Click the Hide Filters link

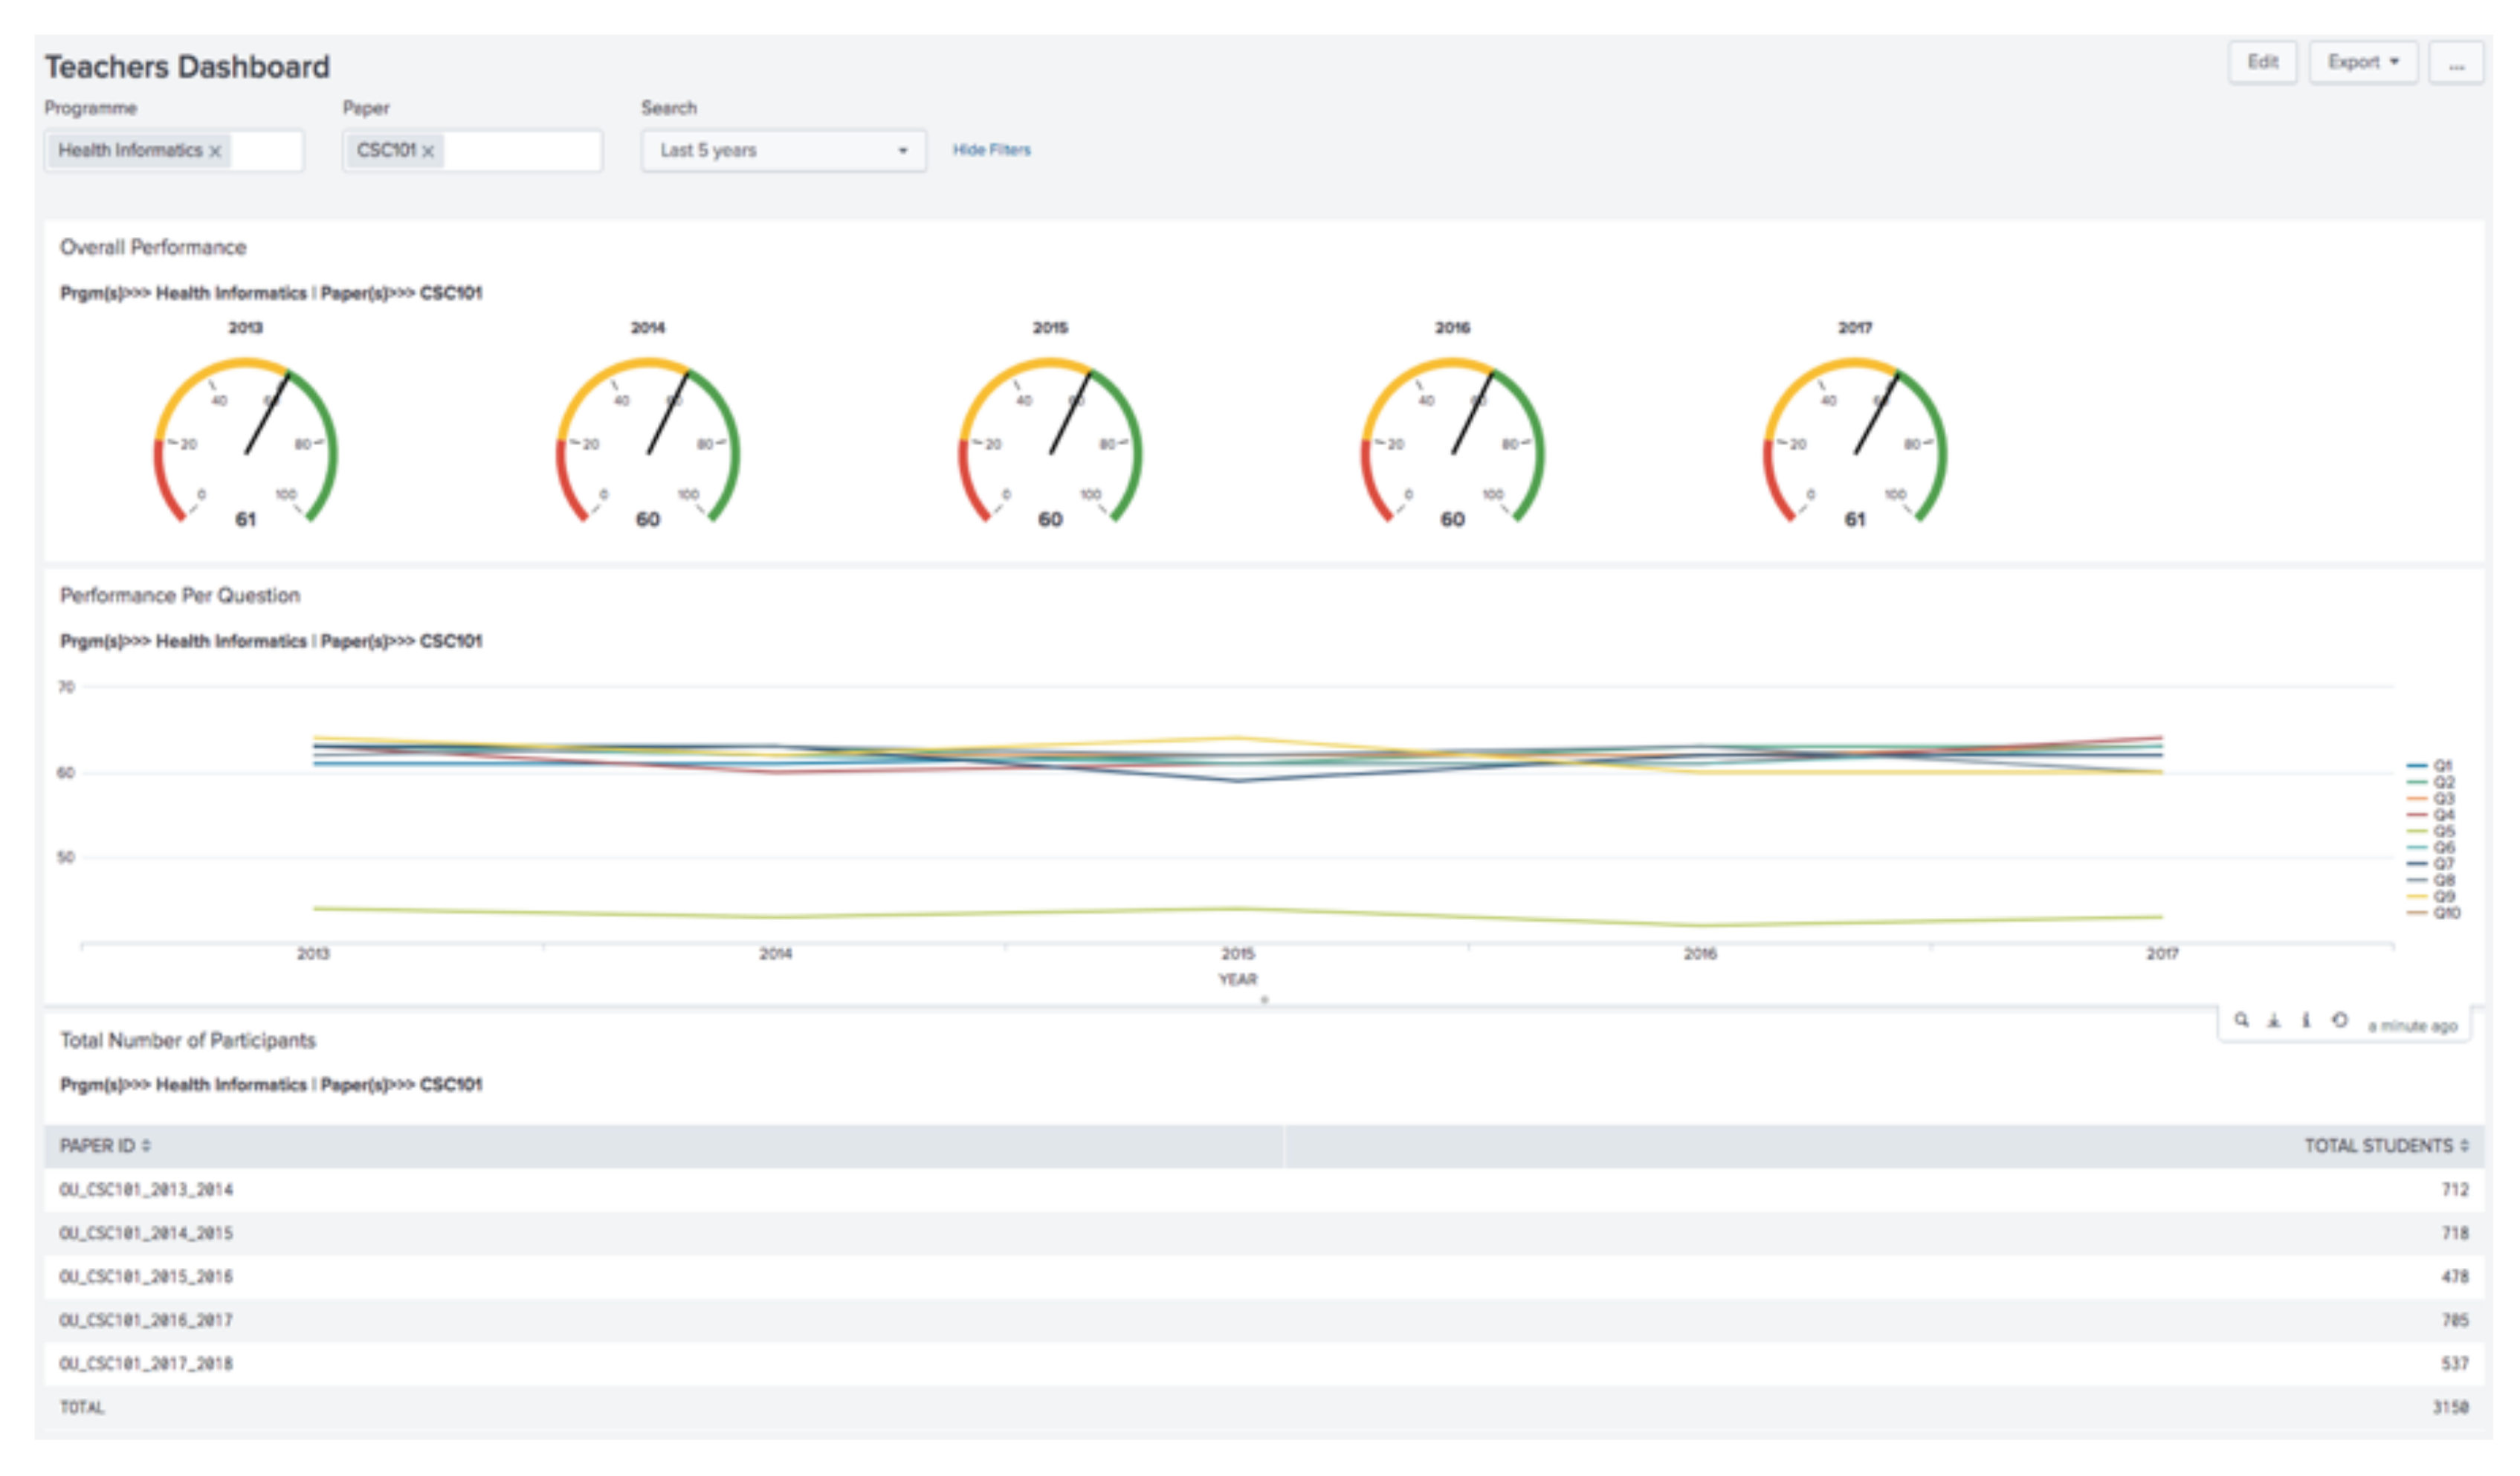pos(991,150)
